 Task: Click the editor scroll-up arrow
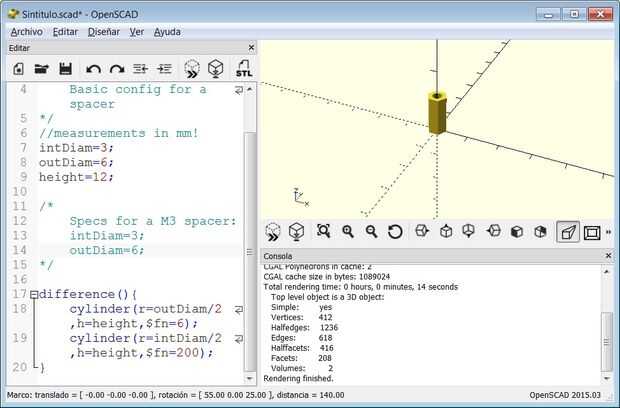[250, 89]
